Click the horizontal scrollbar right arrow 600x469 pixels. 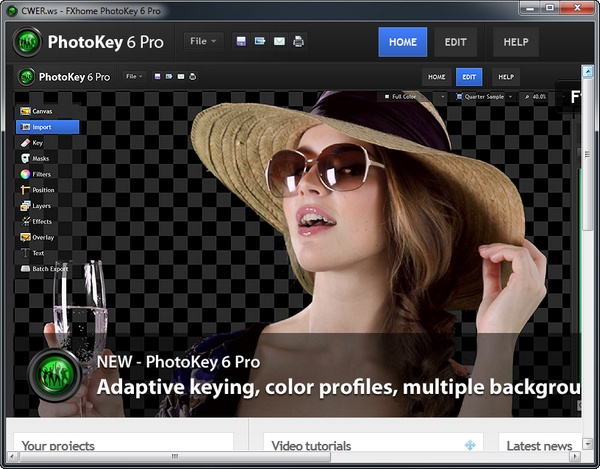tap(575, 456)
